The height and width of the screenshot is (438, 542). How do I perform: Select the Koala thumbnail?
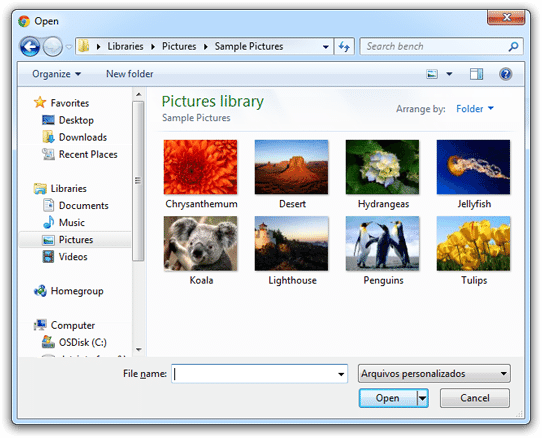coord(200,243)
